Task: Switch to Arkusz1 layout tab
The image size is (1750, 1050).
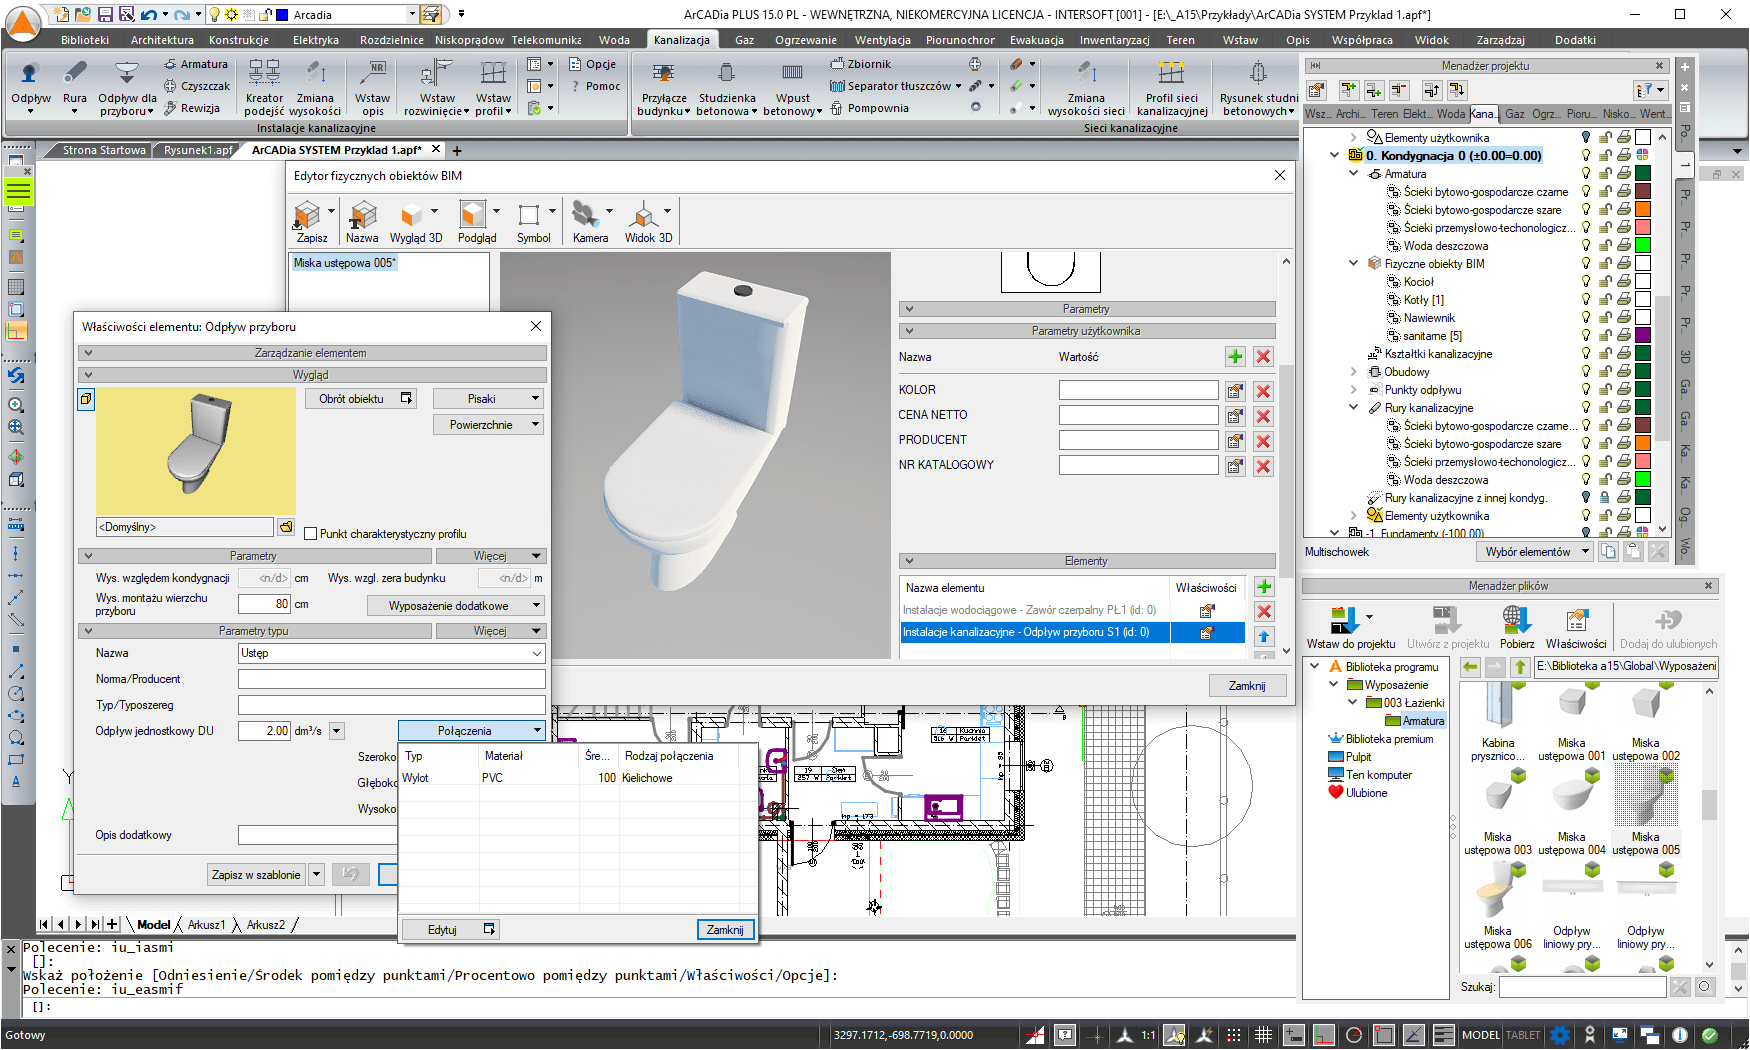Action: [x=206, y=925]
